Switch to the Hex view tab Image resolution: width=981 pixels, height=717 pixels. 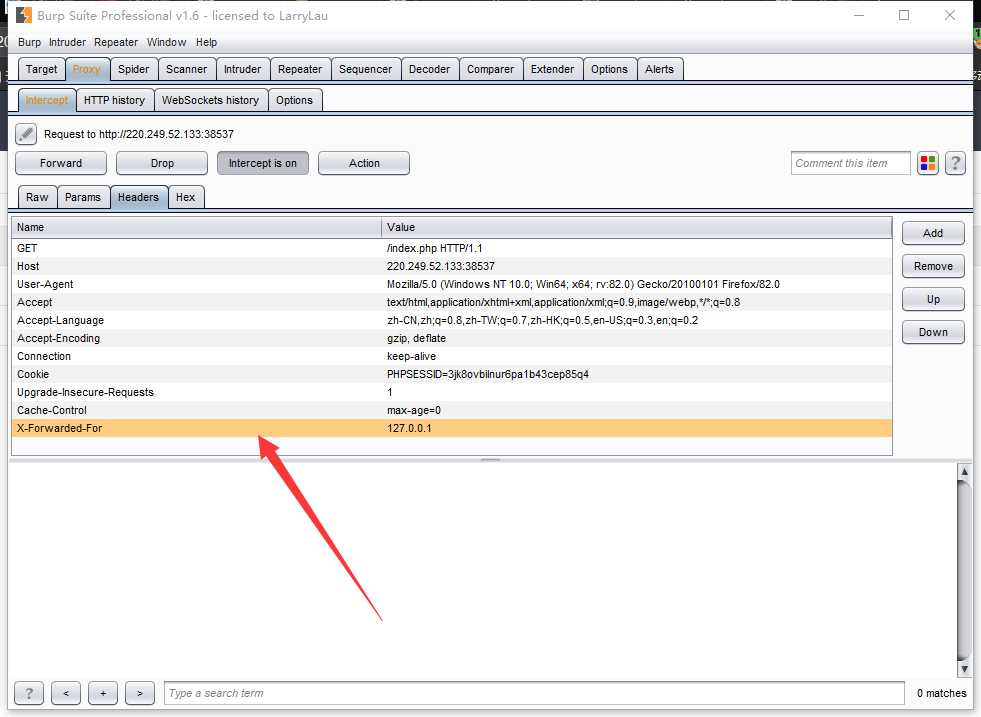click(x=185, y=197)
